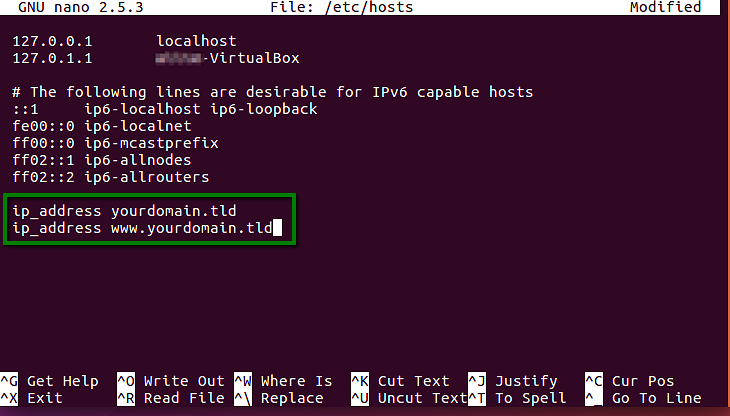Image resolution: width=730 pixels, height=416 pixels.
Task: Click the To Spell shortcut
Action: click(x=531, y=398)
